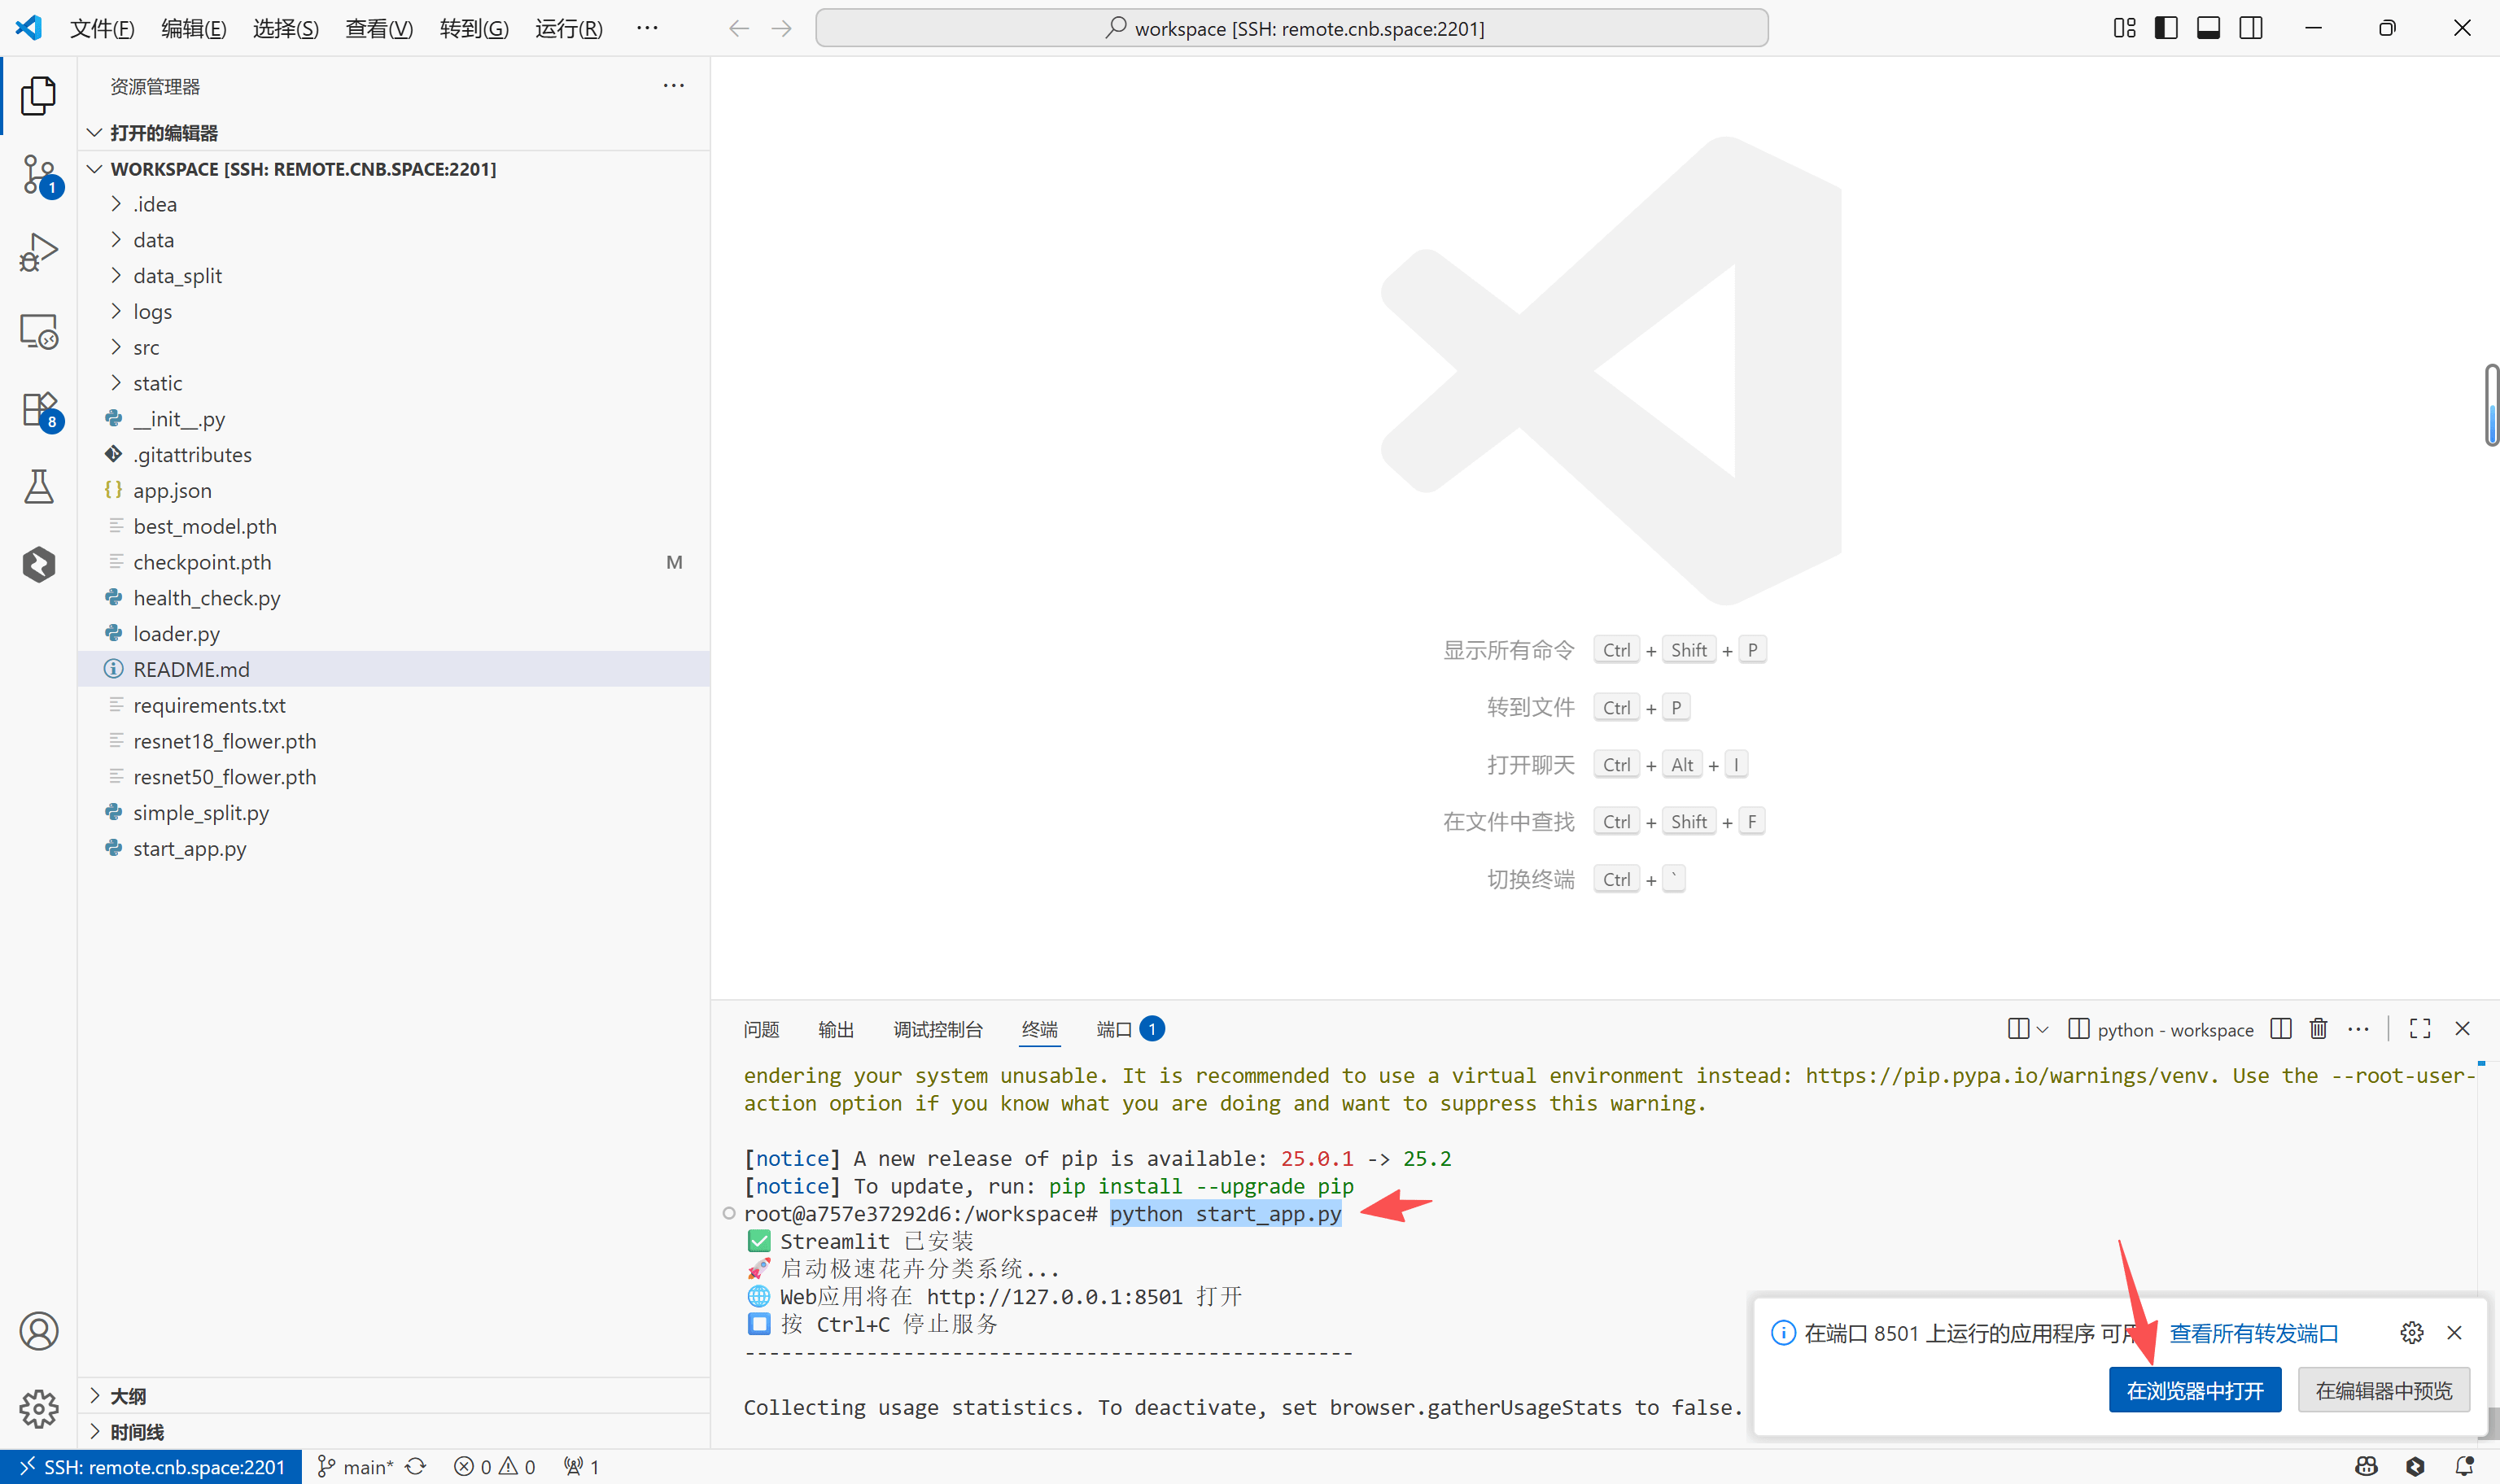Expand the 大纲 outline section
Viewport: 2500px width, 1484px height.
click(128, 1396)
